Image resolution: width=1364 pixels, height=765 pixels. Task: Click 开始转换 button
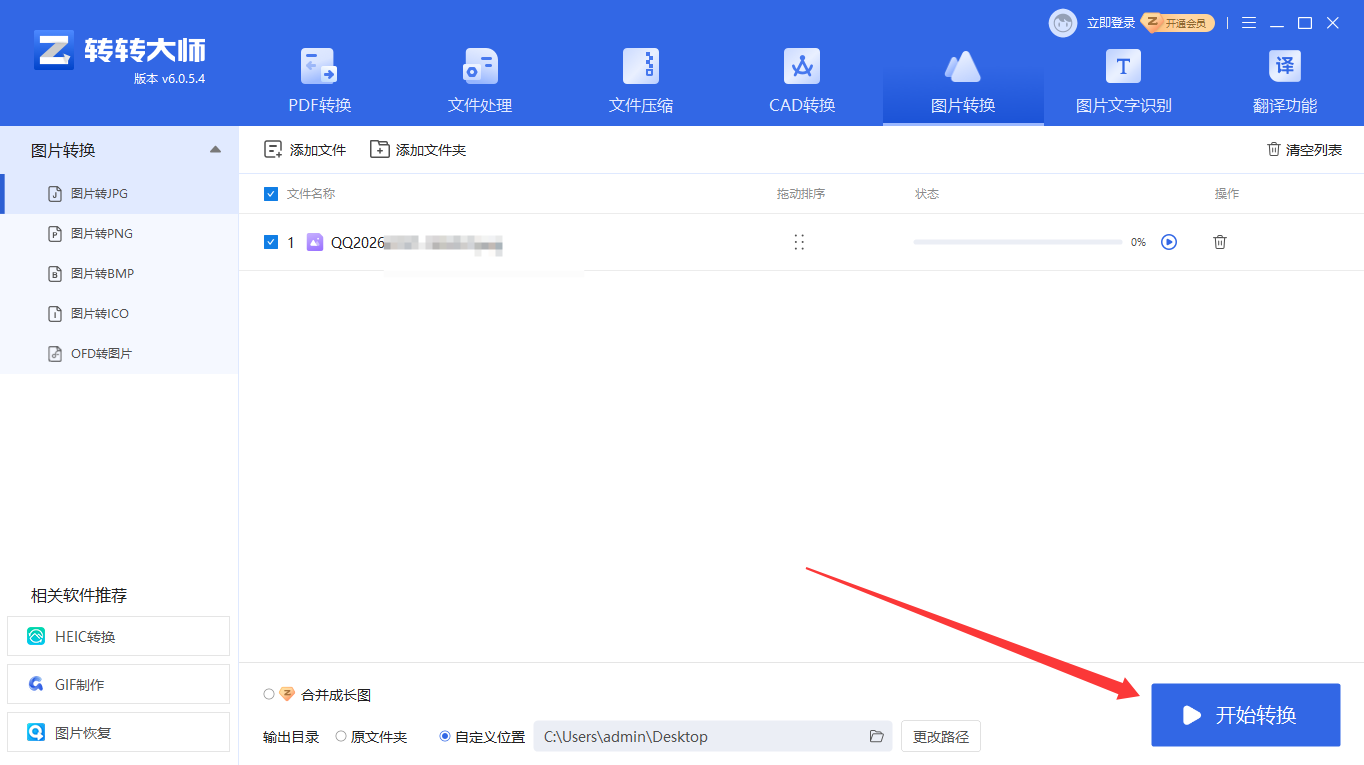pos(1245,715)
